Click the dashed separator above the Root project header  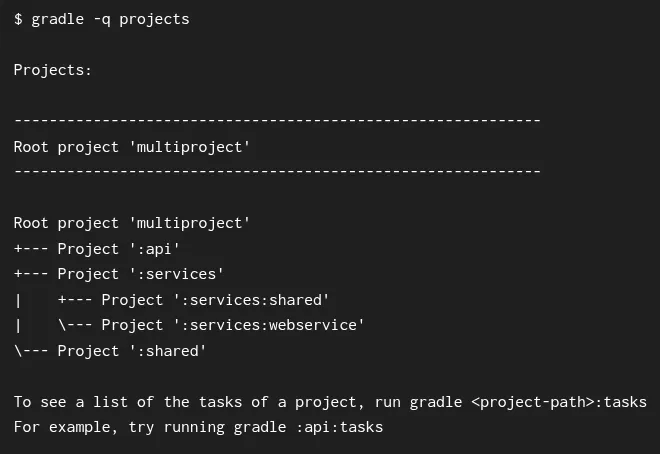point(277,121)
